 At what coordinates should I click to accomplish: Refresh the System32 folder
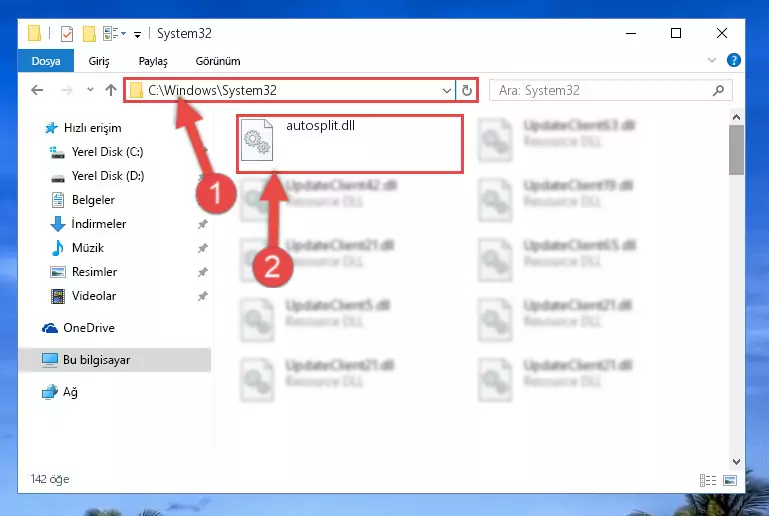tap(467, 90)
